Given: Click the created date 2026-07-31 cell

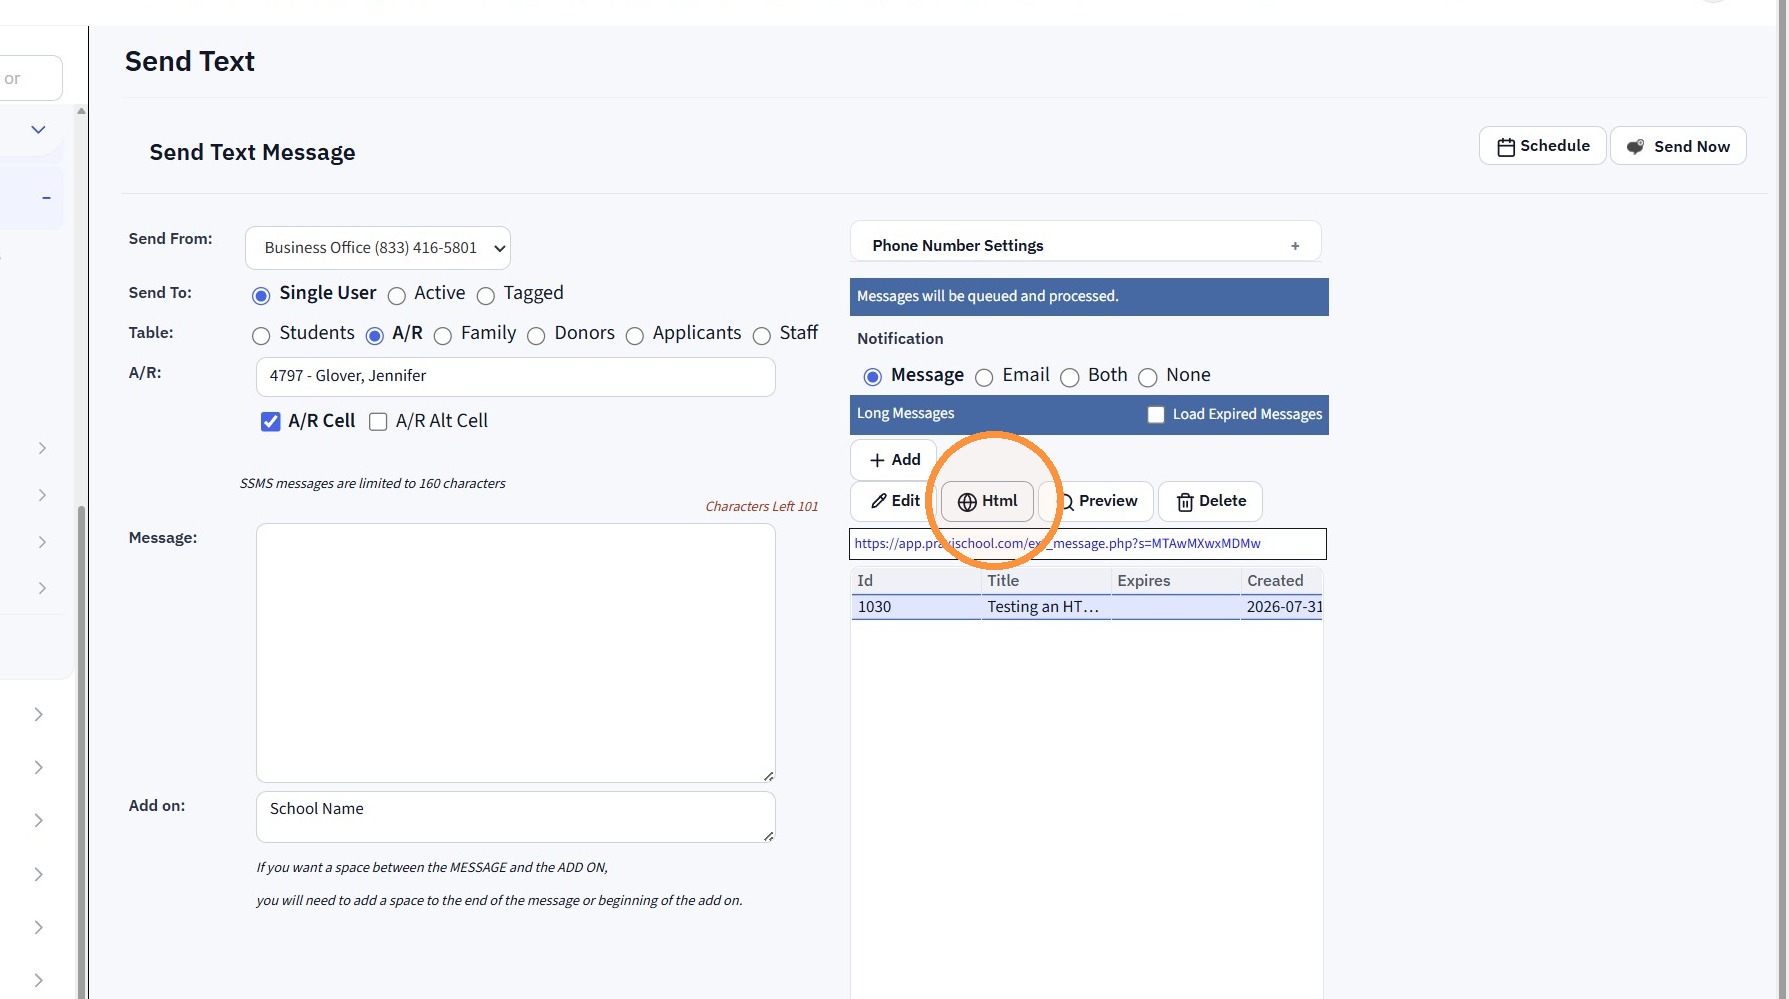Looking at the screenshot, I should [1282, 607].
